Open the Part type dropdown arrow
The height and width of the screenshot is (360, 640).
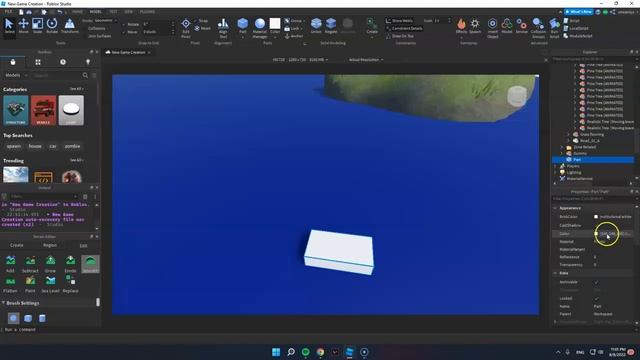[242, 37]
